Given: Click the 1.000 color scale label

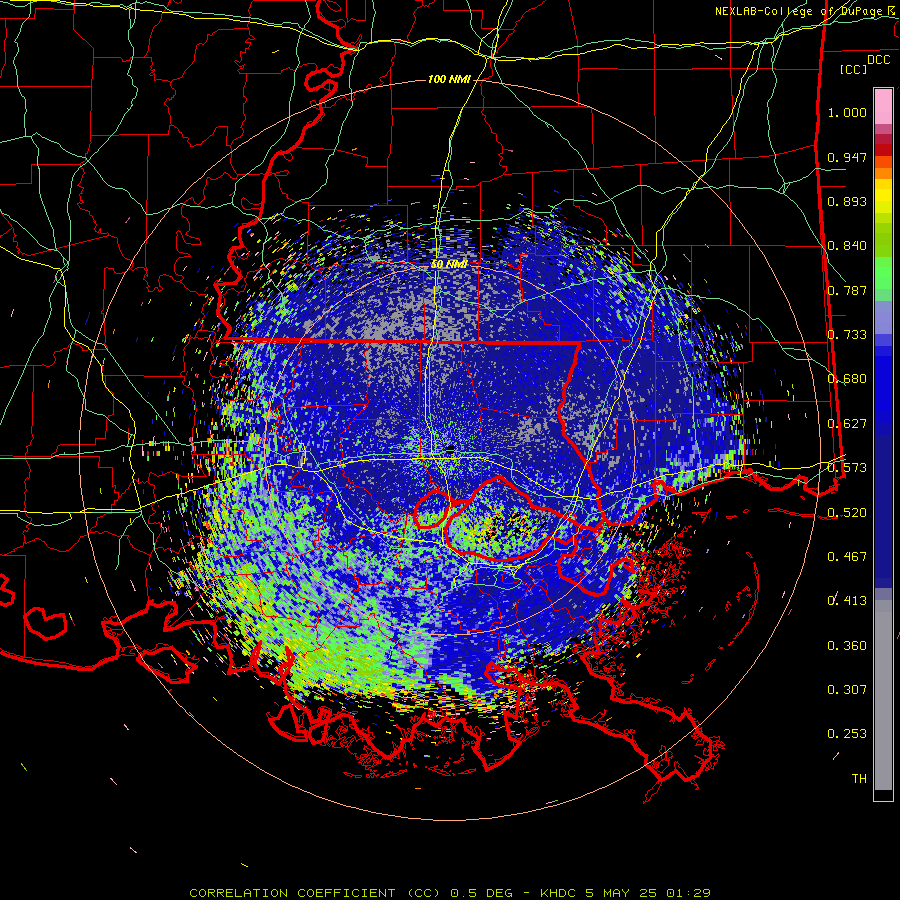Looking at the screenshot, I should [x=847, y=112].
